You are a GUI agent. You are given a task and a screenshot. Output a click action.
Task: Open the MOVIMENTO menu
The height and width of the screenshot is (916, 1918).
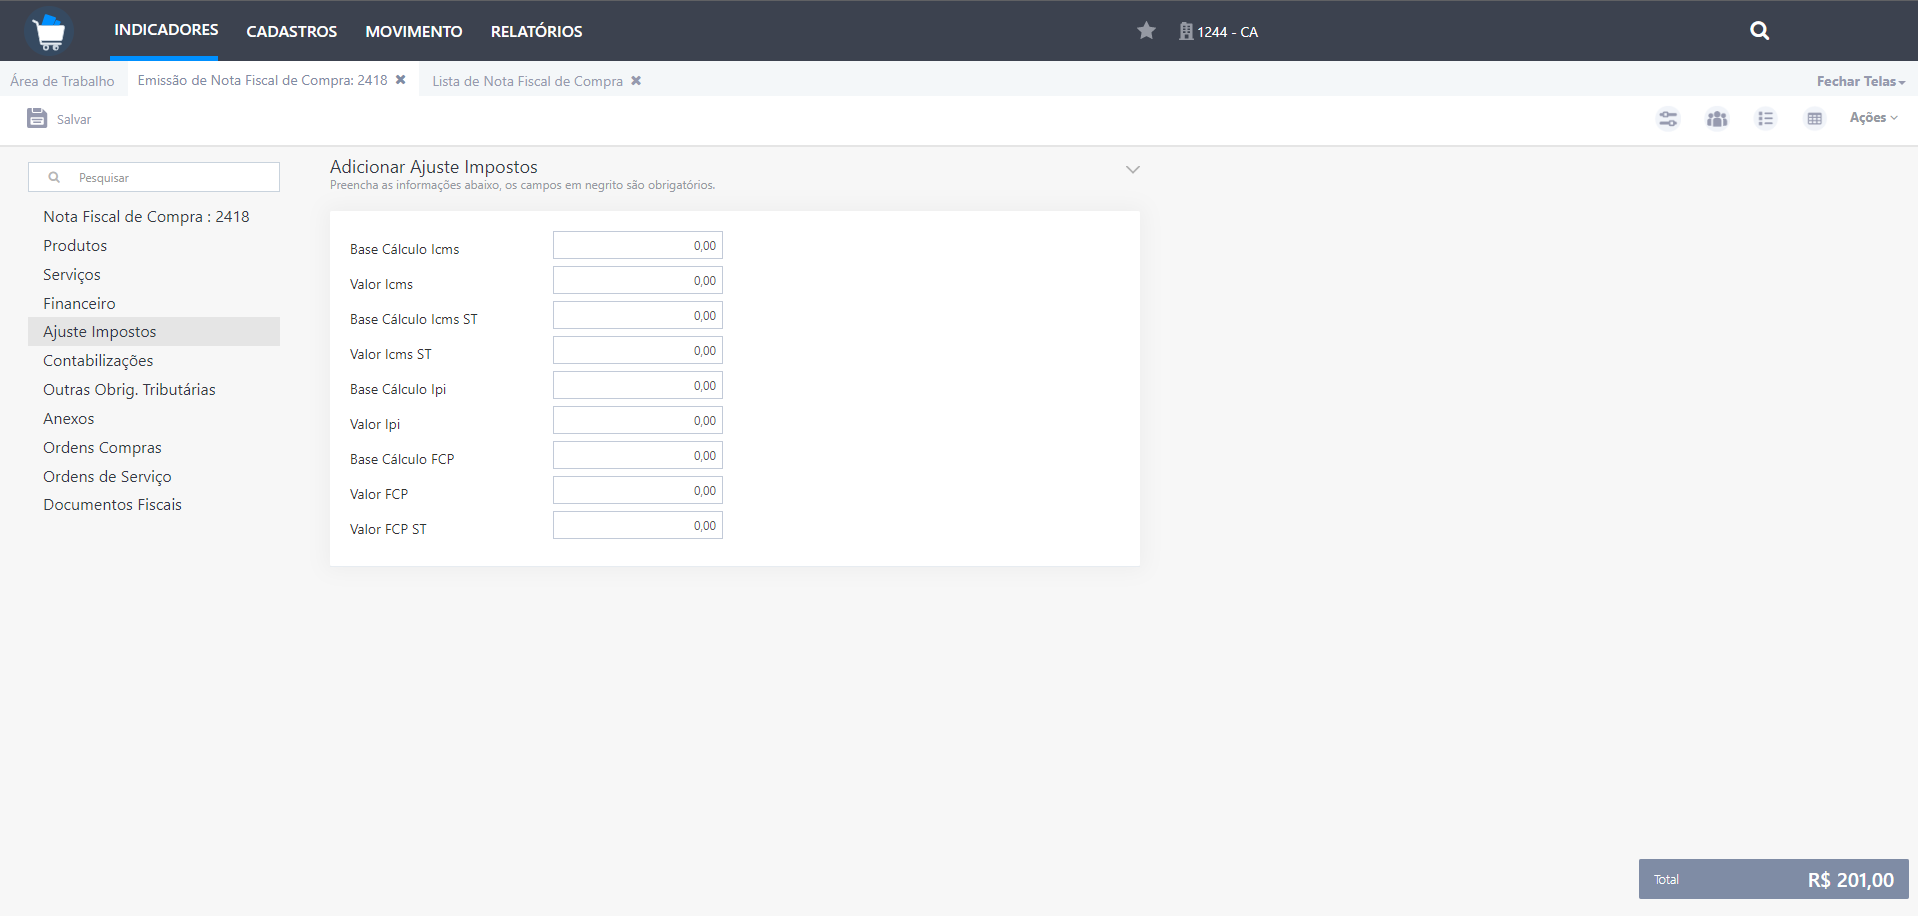tap(414, 31)
